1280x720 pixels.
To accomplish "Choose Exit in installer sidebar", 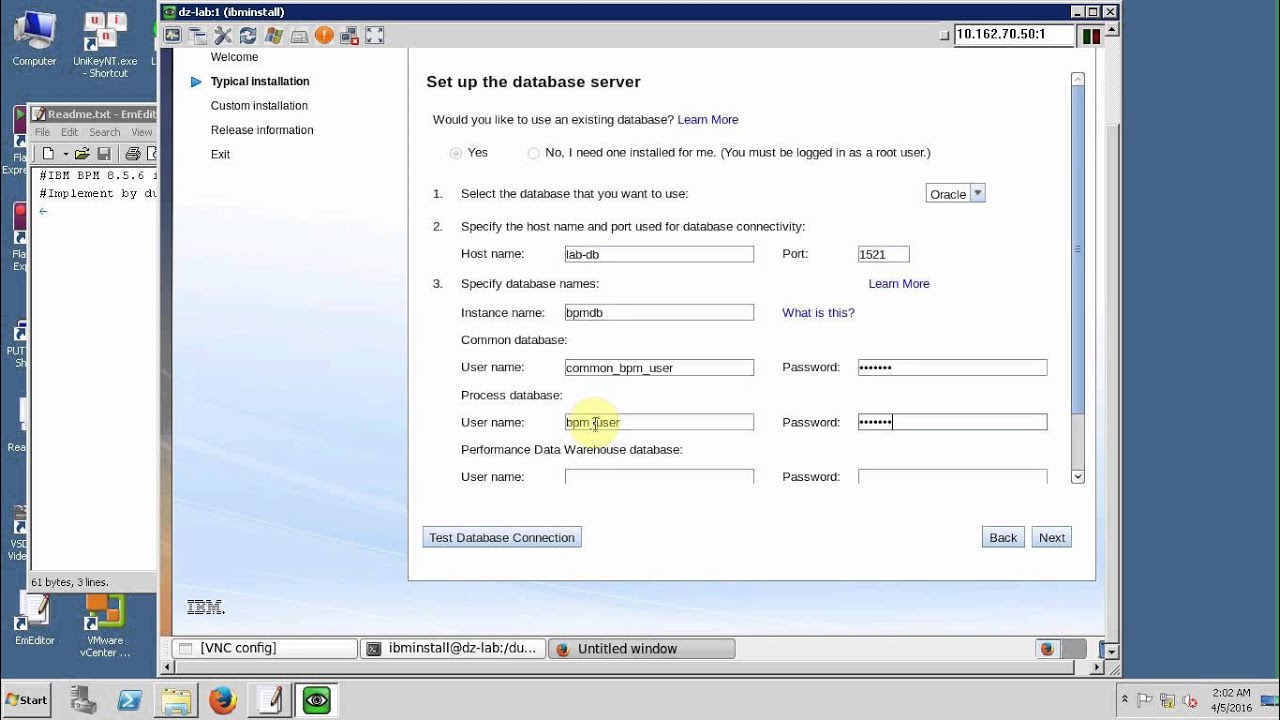I will [220, 155].
